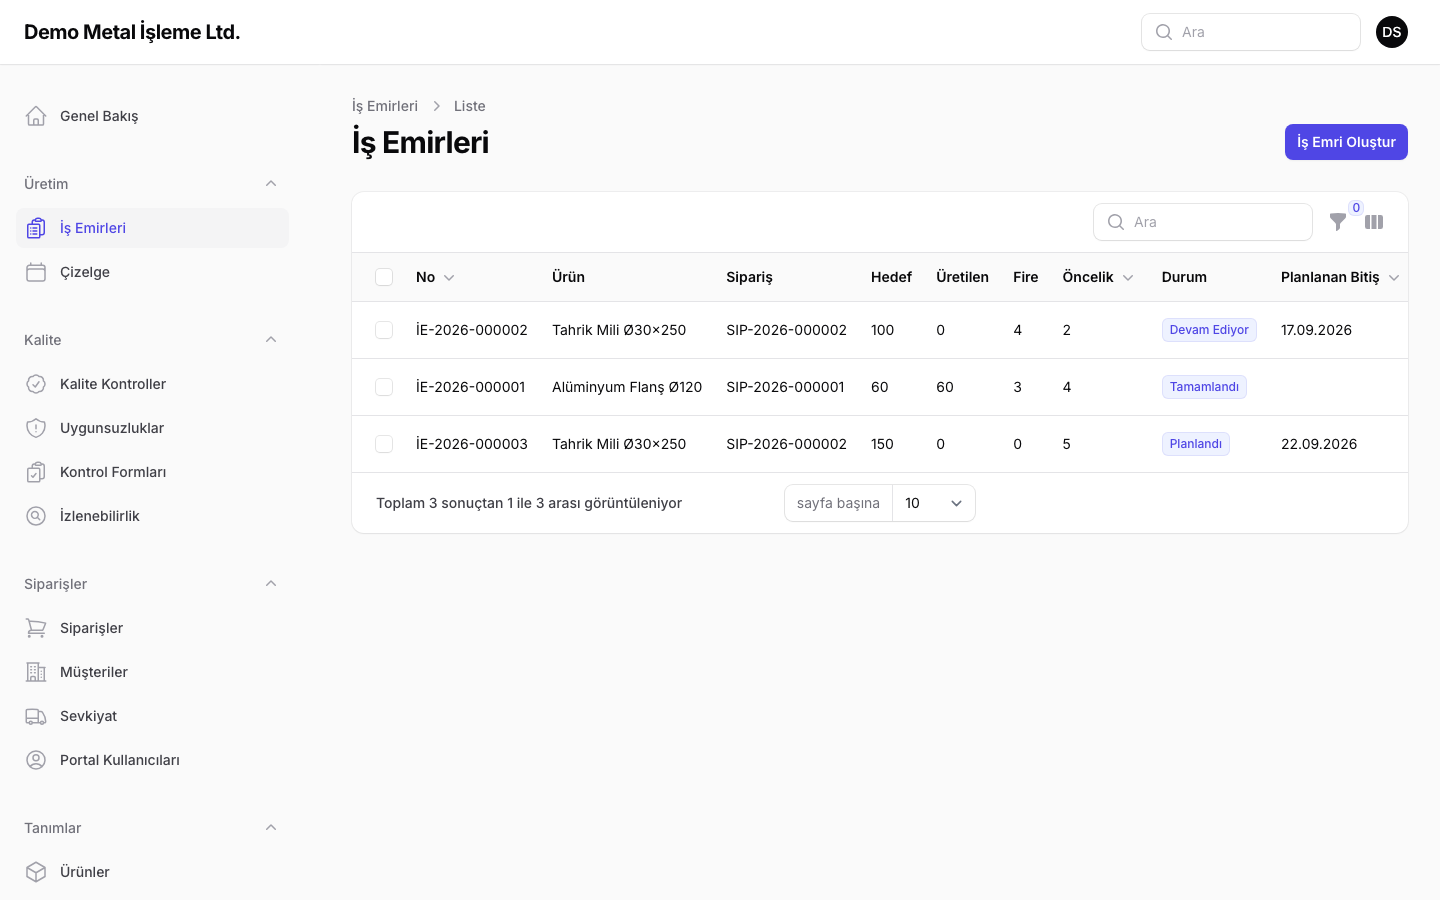This screenshot has height=900, width=1440.
Task: Open the Müşteriler menu item
Action: point(152,672)
